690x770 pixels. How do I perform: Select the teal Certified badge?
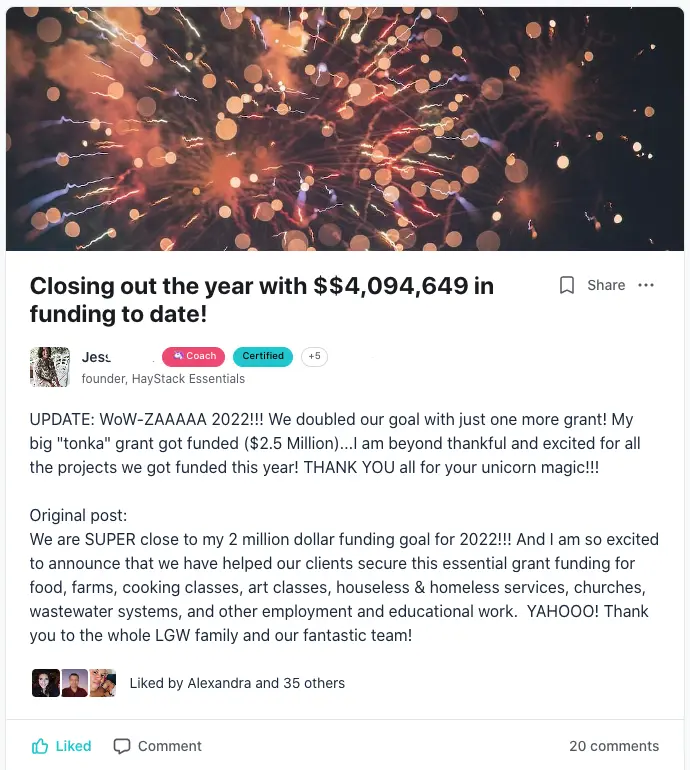(x=263, y=356)
